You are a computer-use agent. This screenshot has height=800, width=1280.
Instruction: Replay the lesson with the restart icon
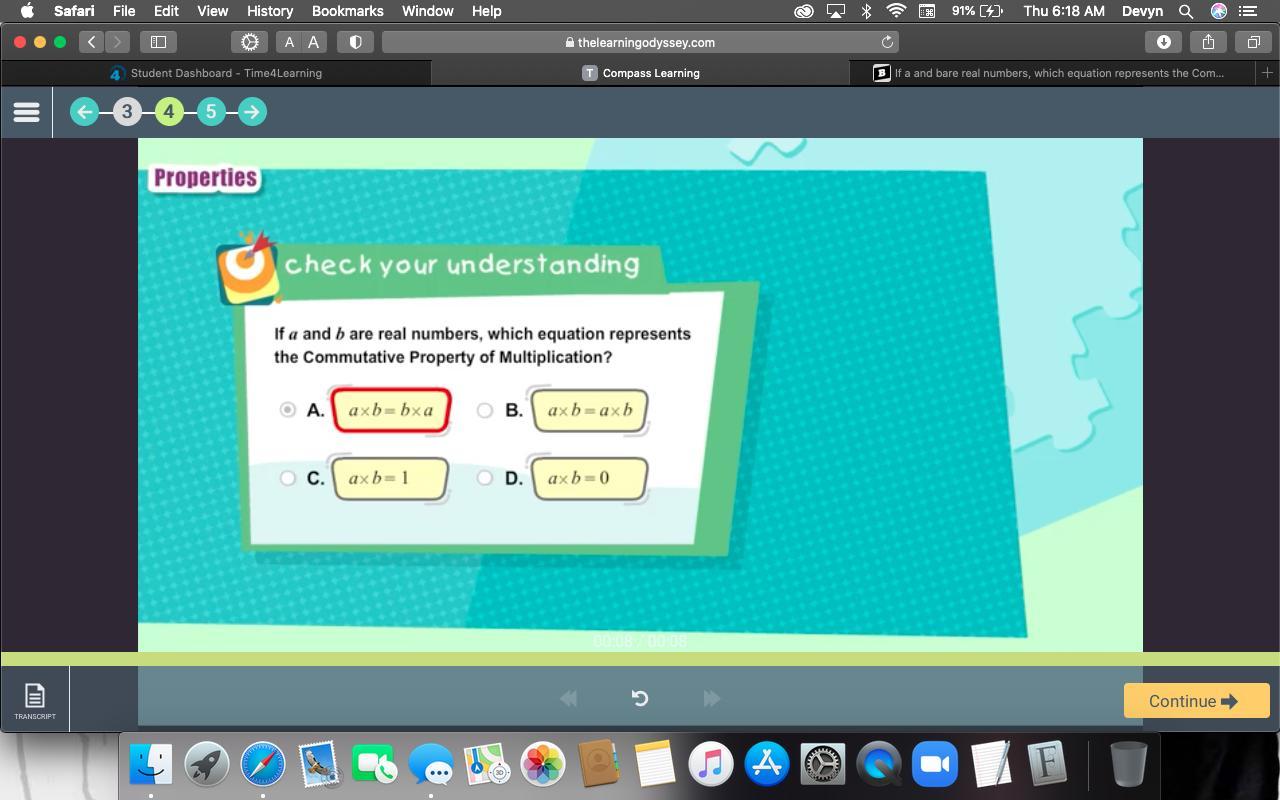point(640,698)
